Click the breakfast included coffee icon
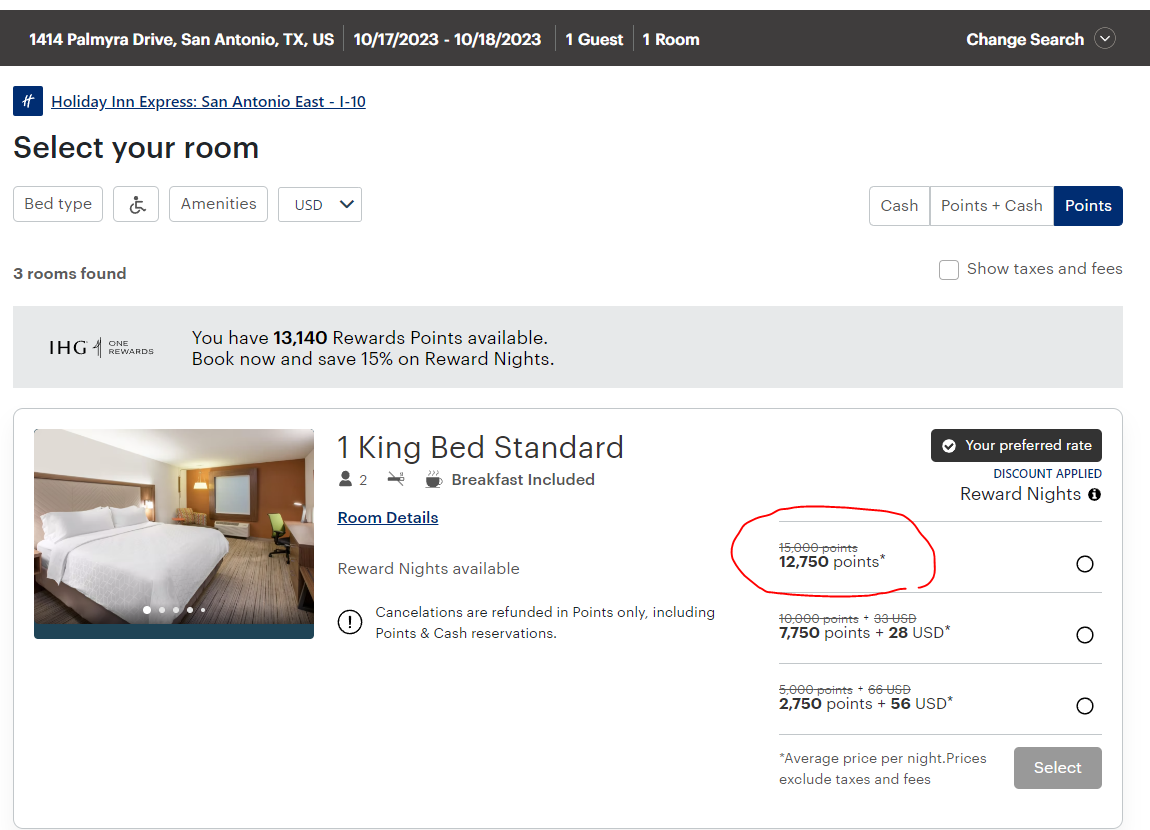Viewport: 1150px width, 830px height. click(x=433, y=480)
